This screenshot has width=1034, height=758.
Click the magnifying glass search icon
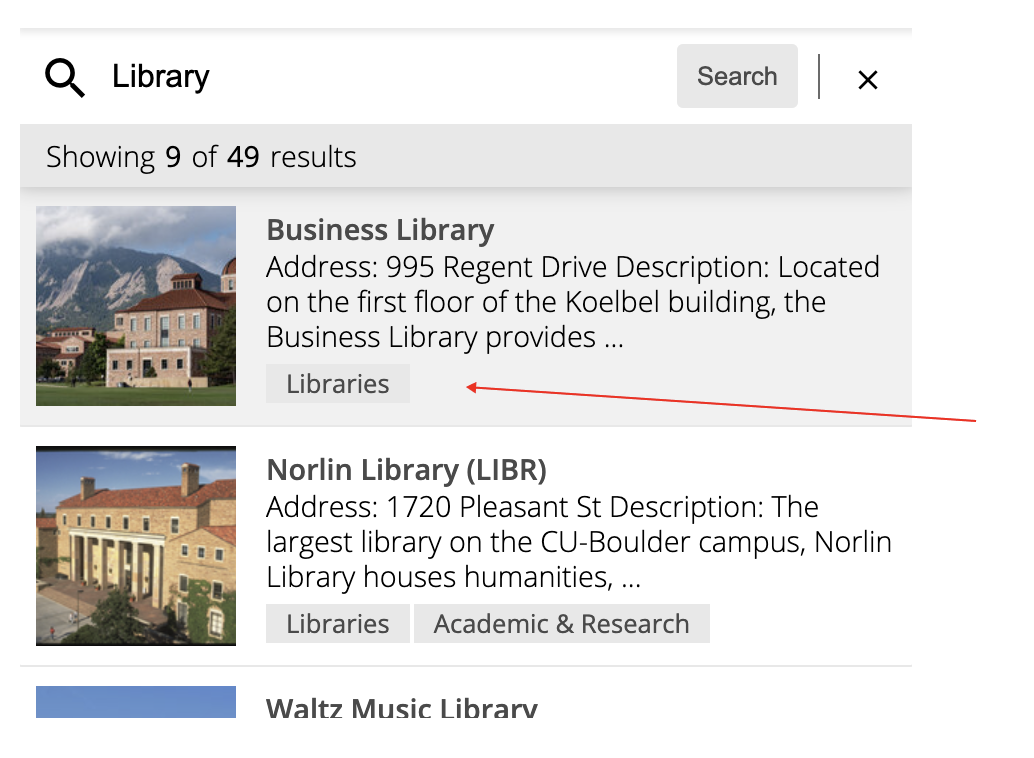(65, 77)
